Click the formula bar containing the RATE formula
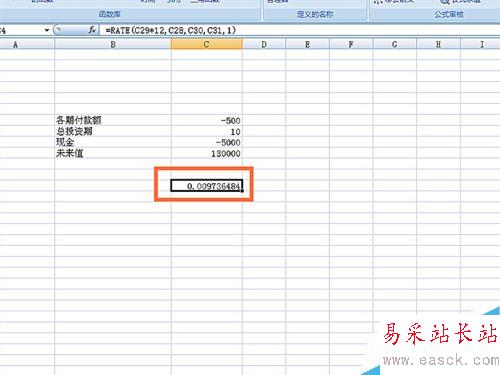Image resolution: width=500 pixels, height=375 pixels. 300,30
